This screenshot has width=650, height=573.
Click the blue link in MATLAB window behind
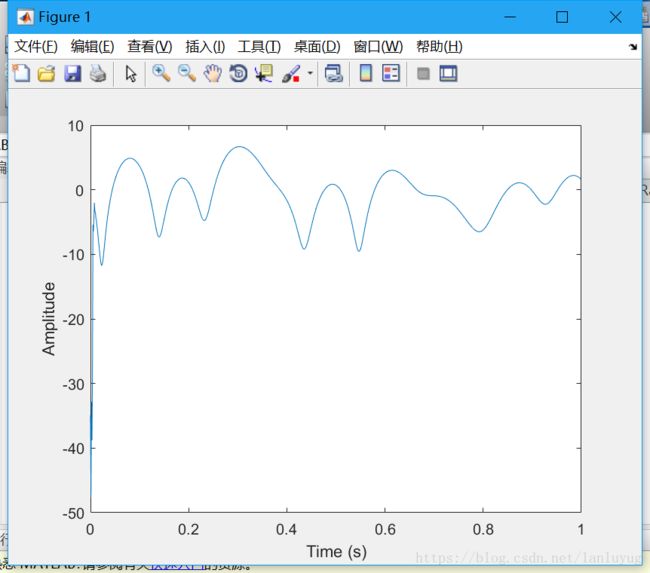(176, 566)
